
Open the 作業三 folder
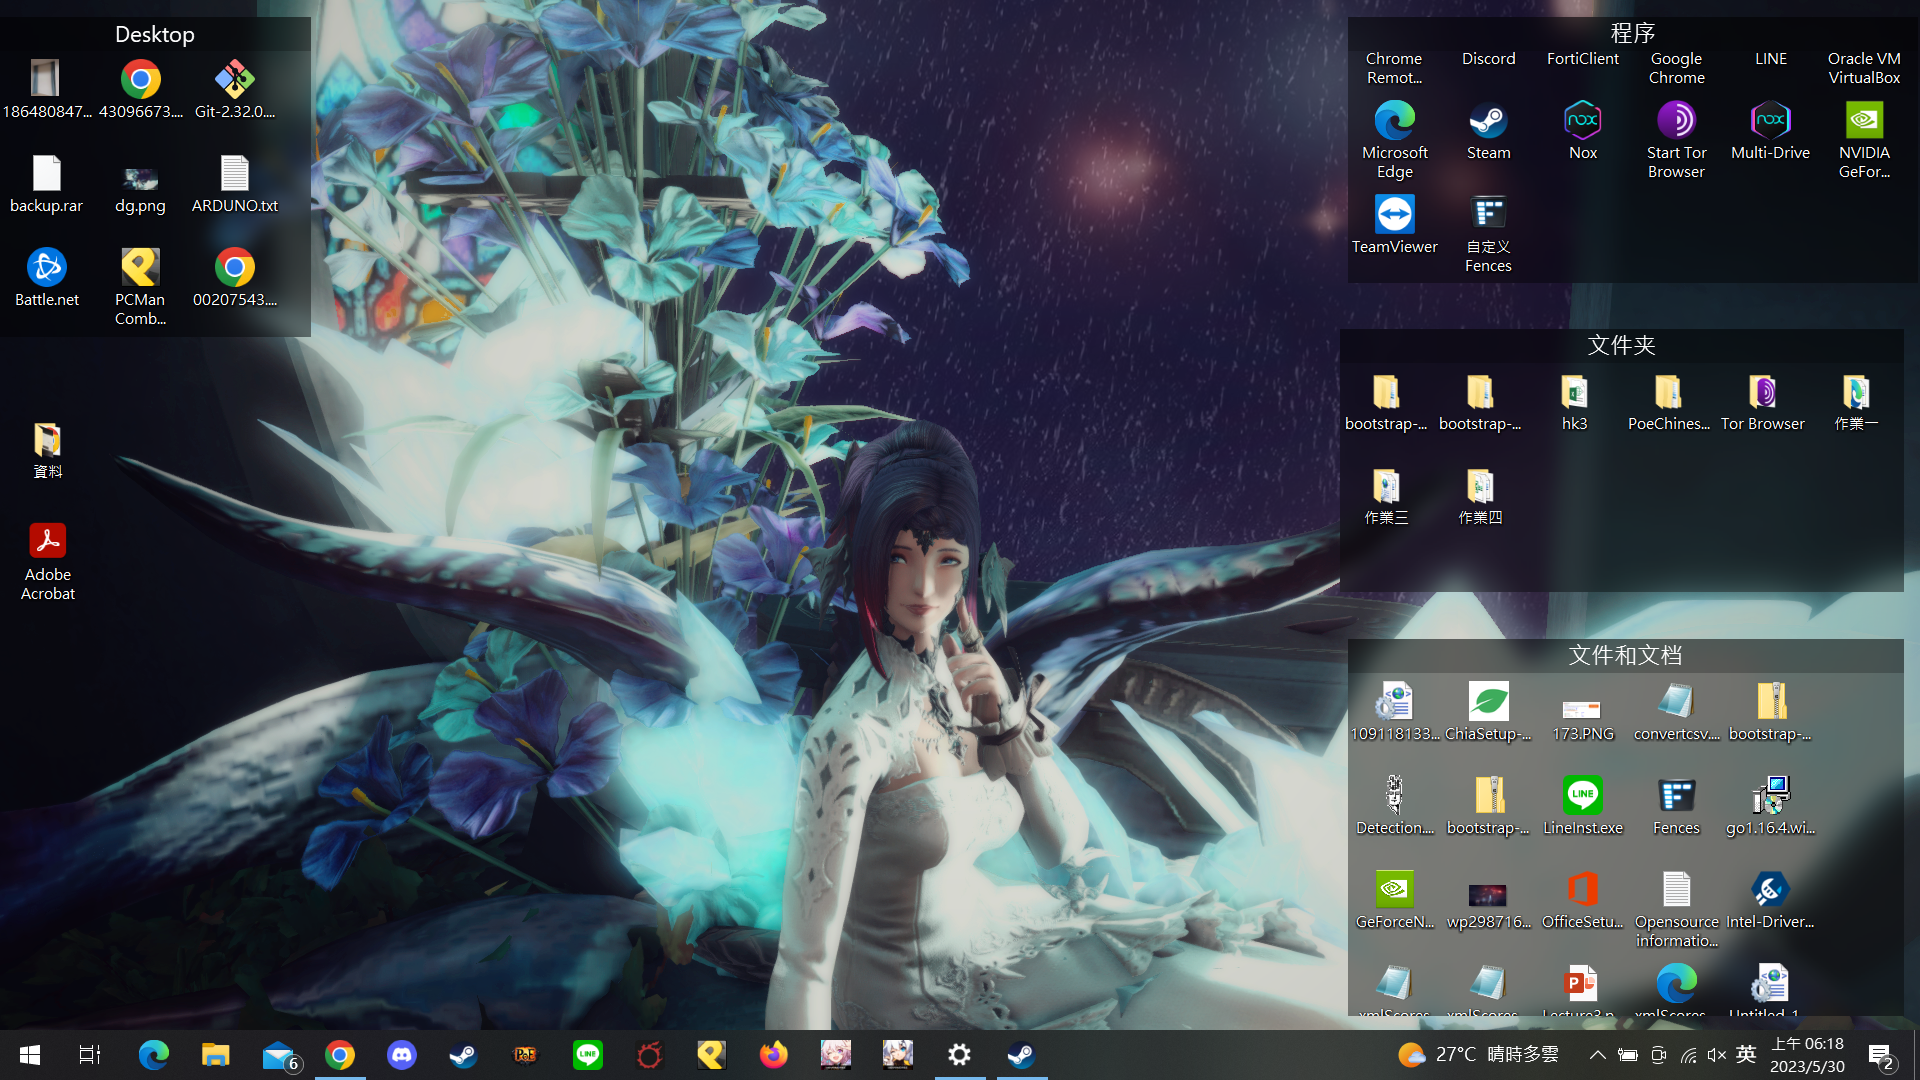click(1386, 497)
